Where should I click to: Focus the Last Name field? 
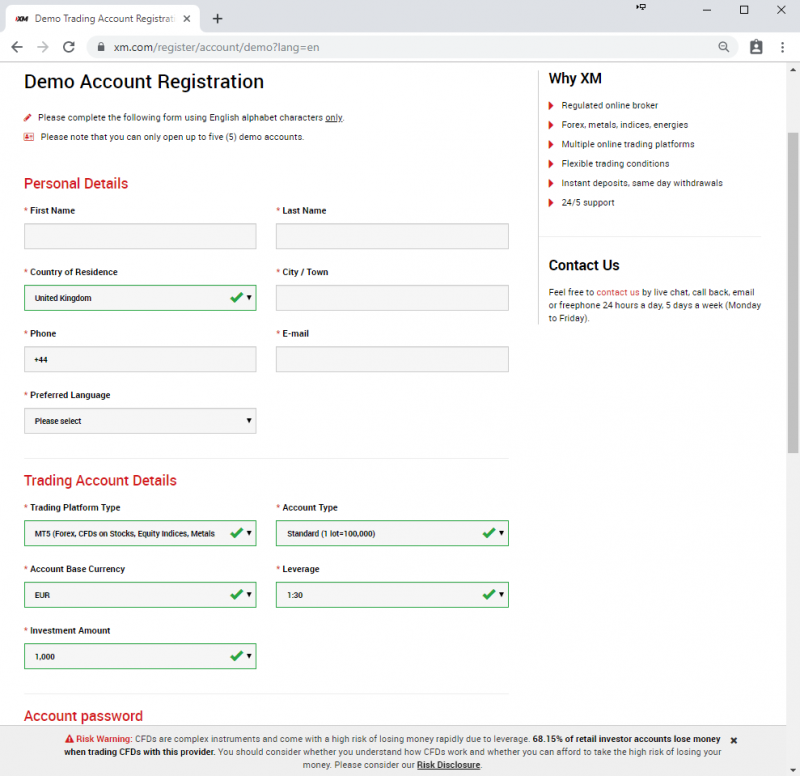coord(392,236)
